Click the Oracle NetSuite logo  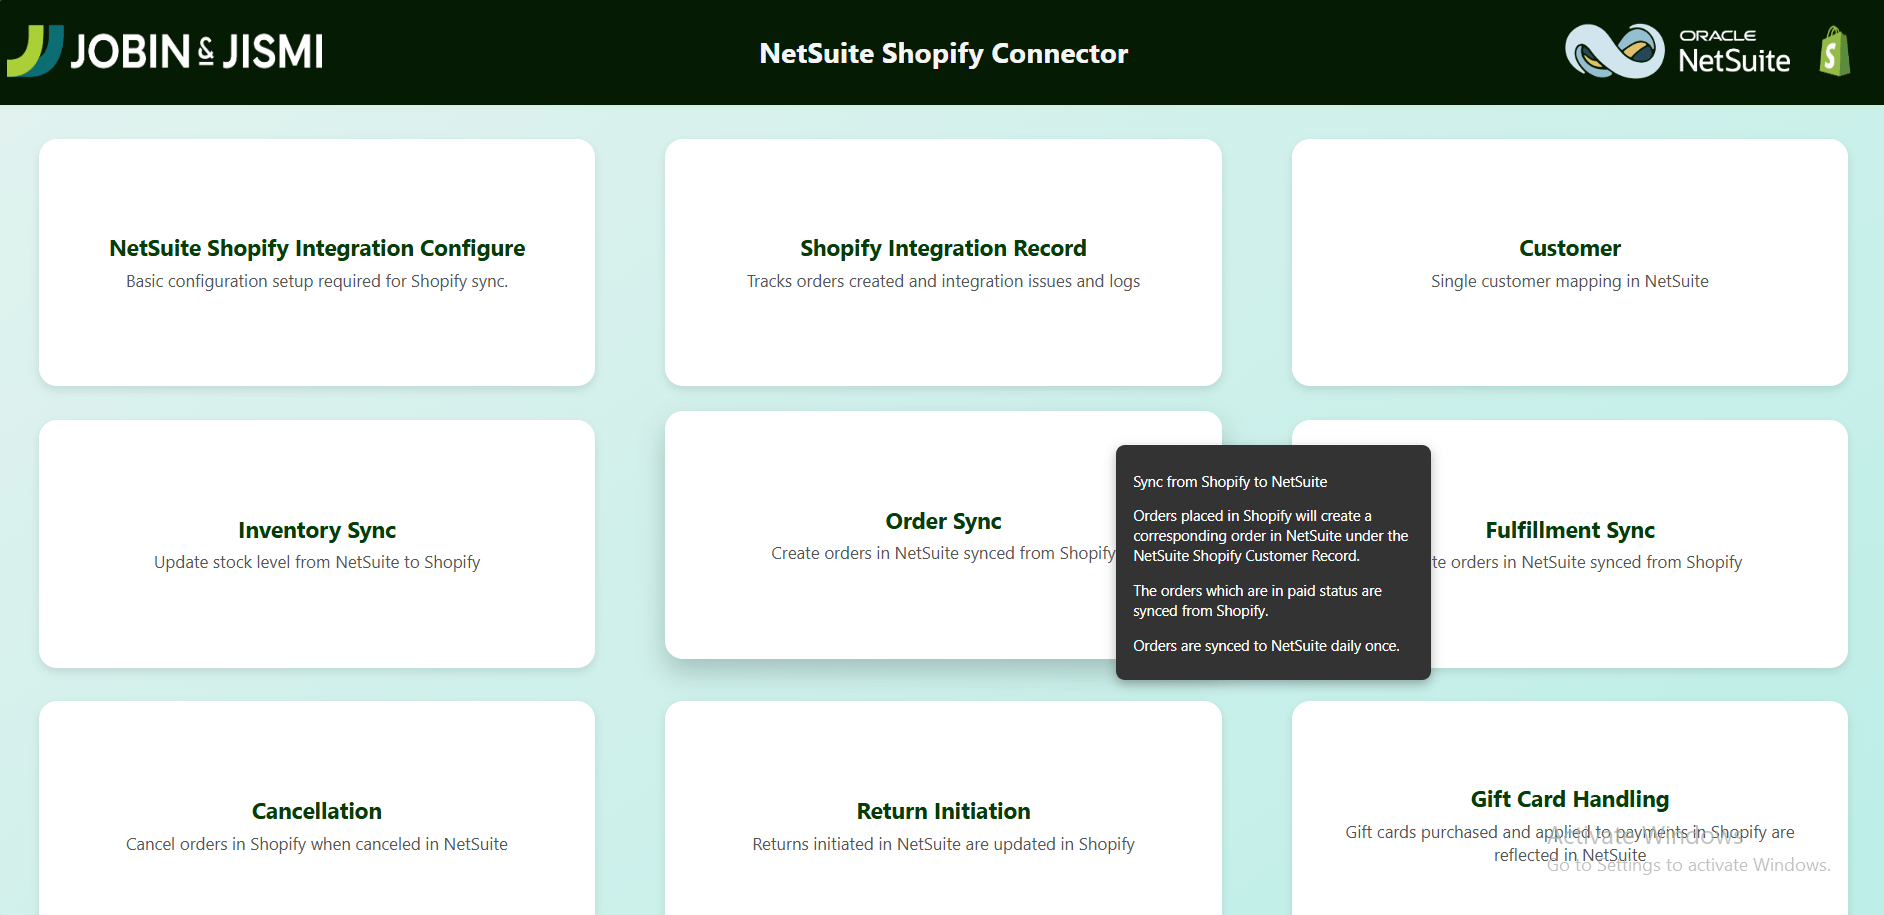pos(1733,50)
